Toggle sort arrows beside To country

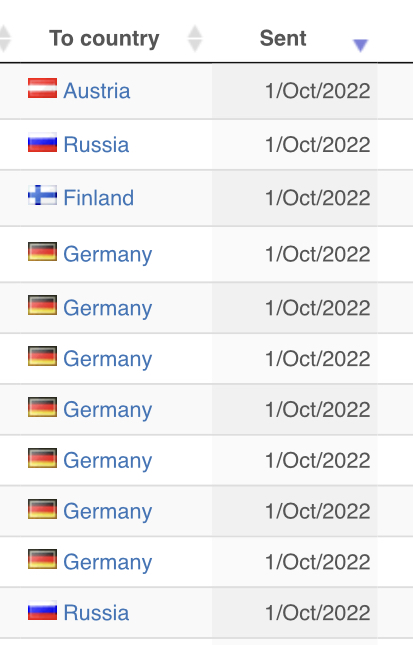pos(195,39)
